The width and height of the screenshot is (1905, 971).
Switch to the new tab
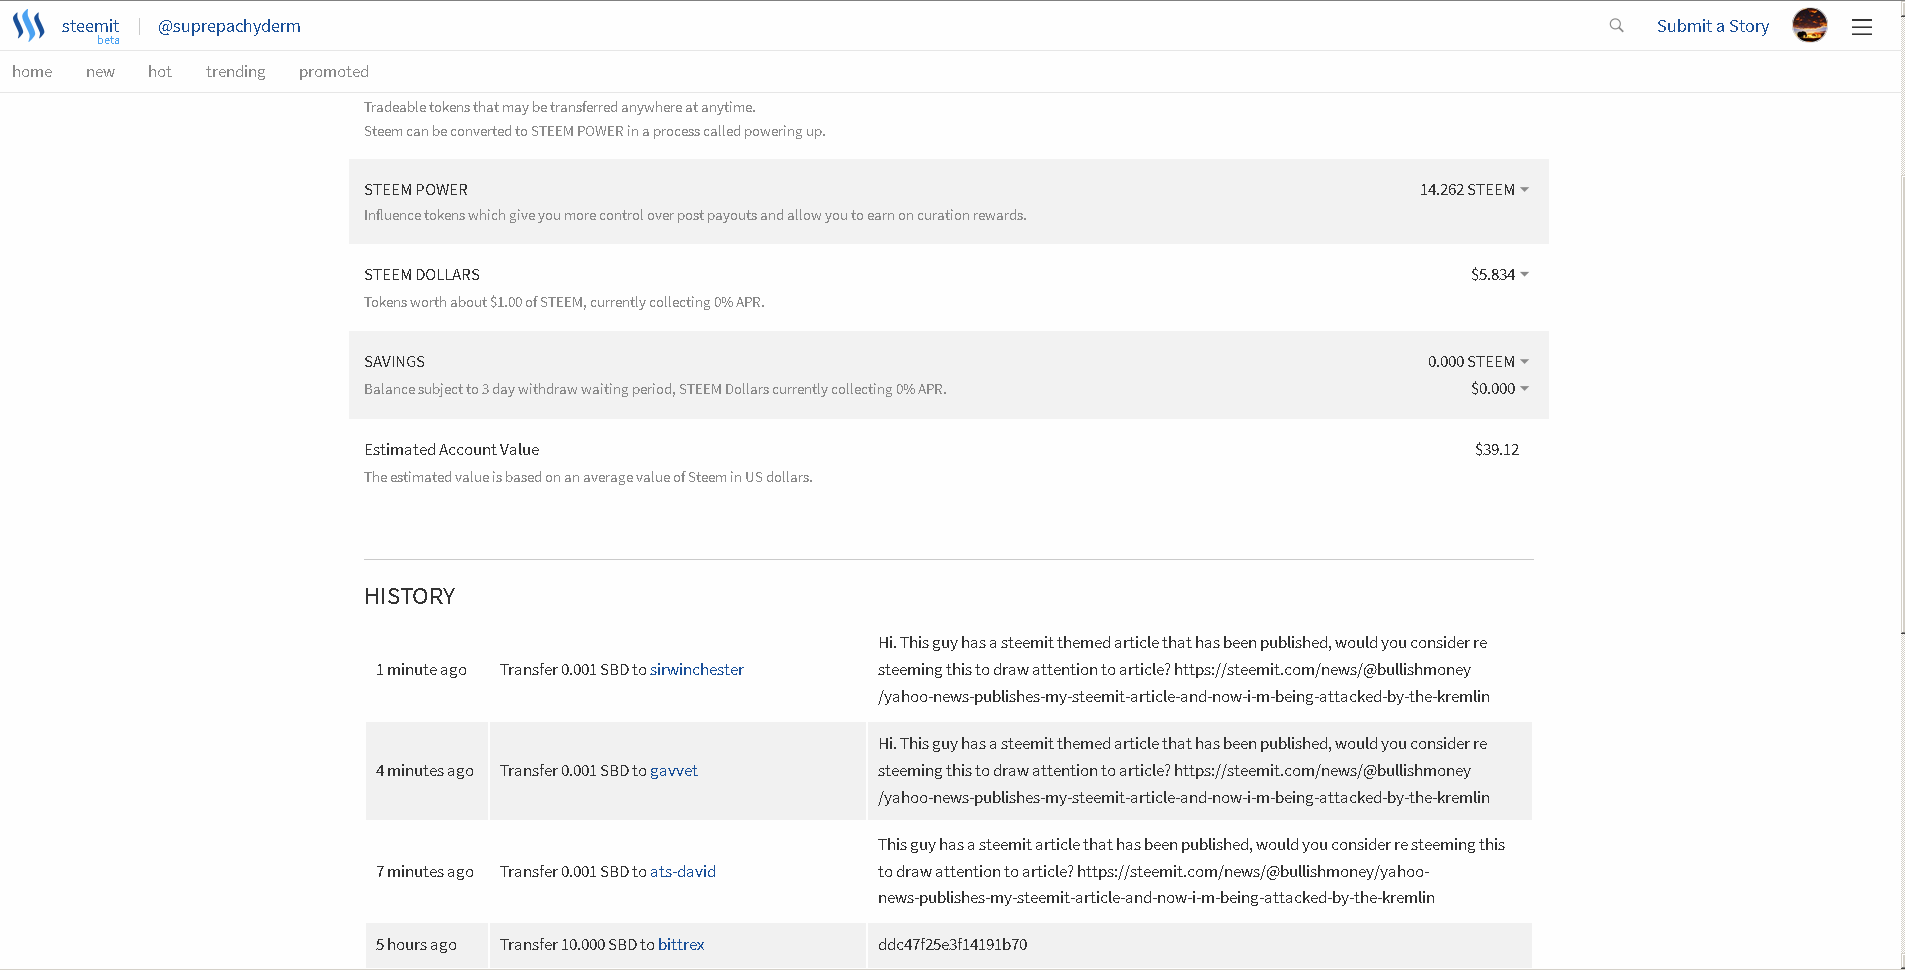tap(100, 72)
